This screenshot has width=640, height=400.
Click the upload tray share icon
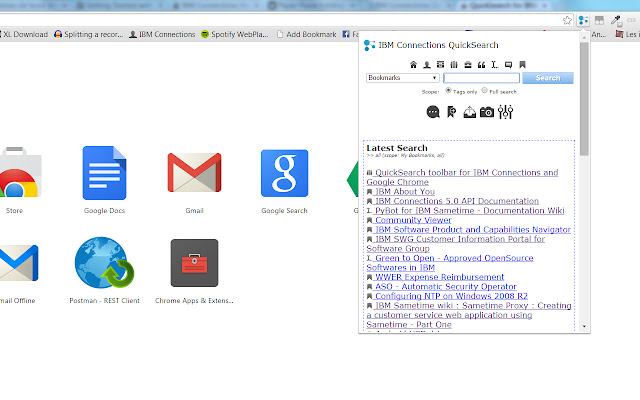point(469,112)
